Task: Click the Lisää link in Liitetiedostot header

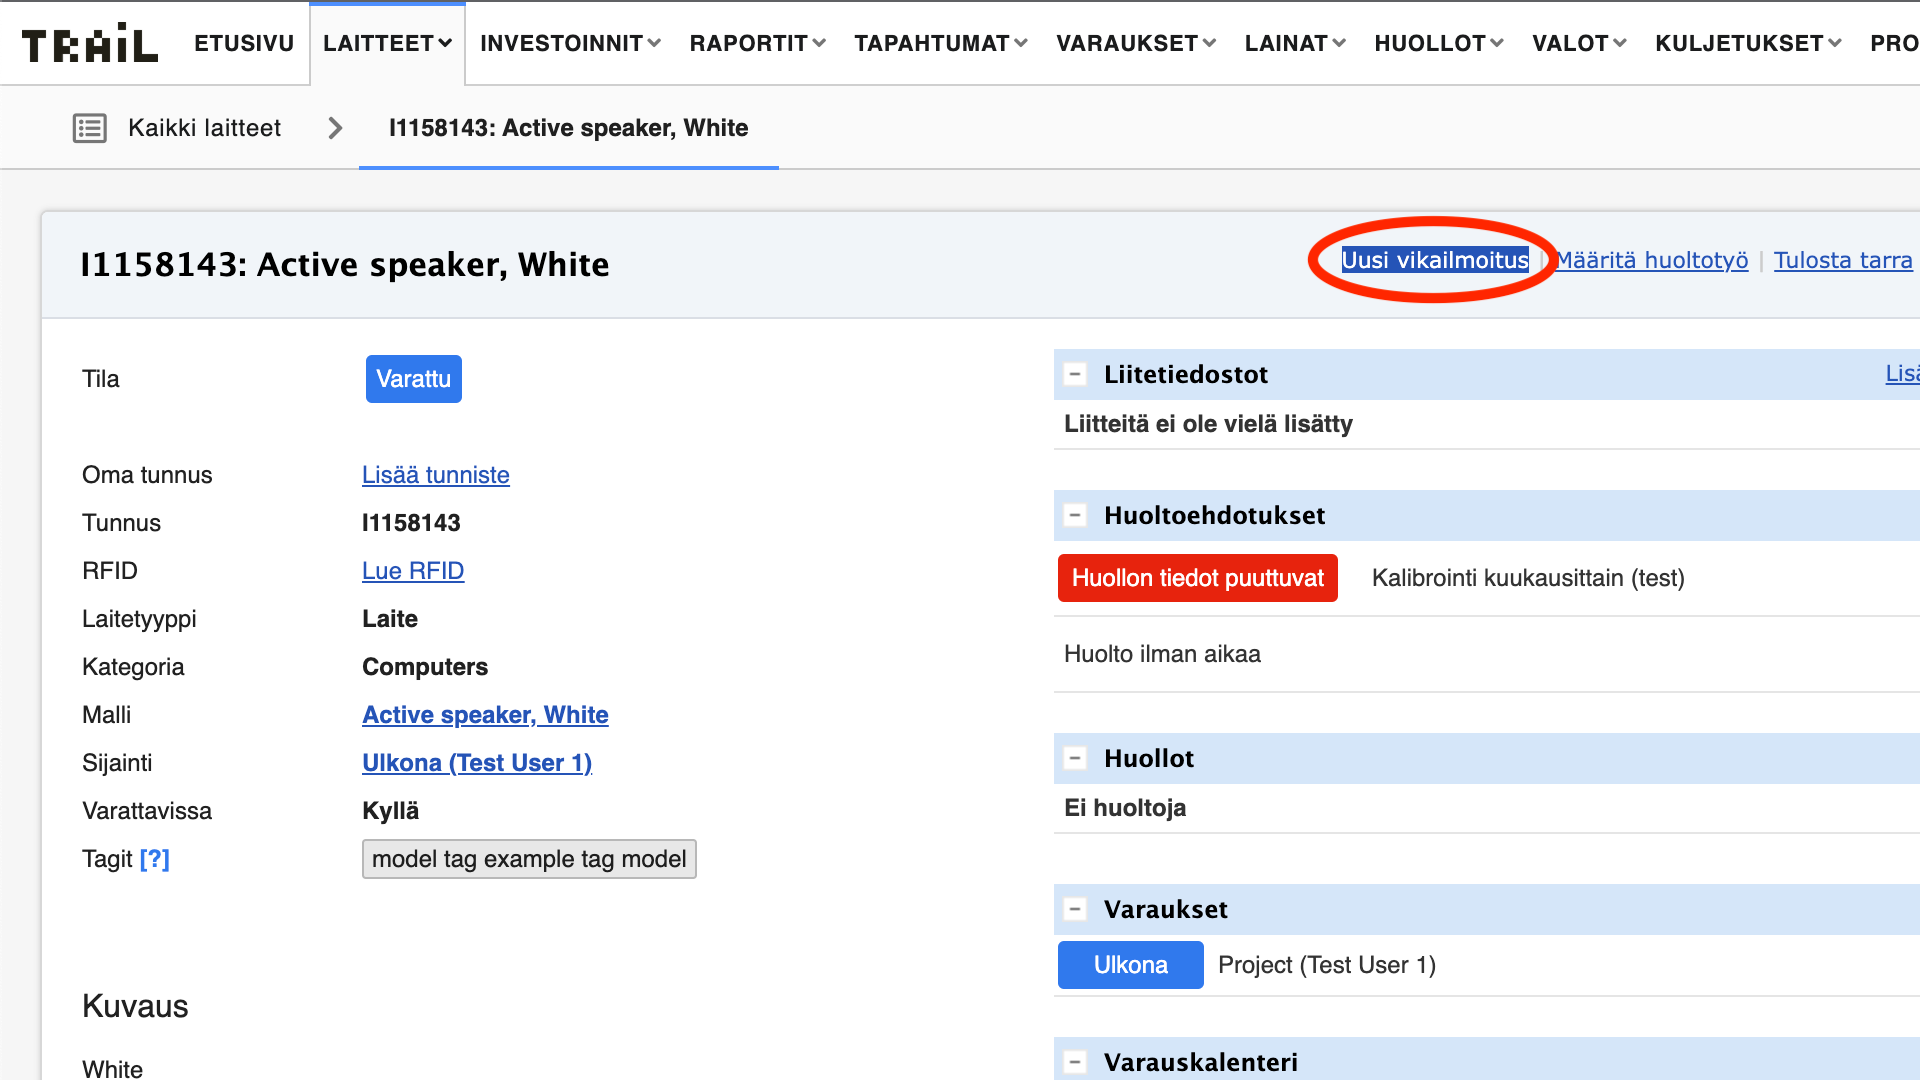Action: 1902,374
